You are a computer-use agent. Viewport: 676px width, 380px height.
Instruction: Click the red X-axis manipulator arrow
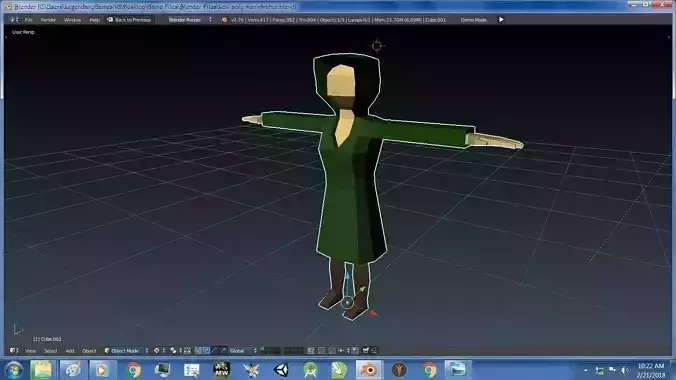[372, 313]
